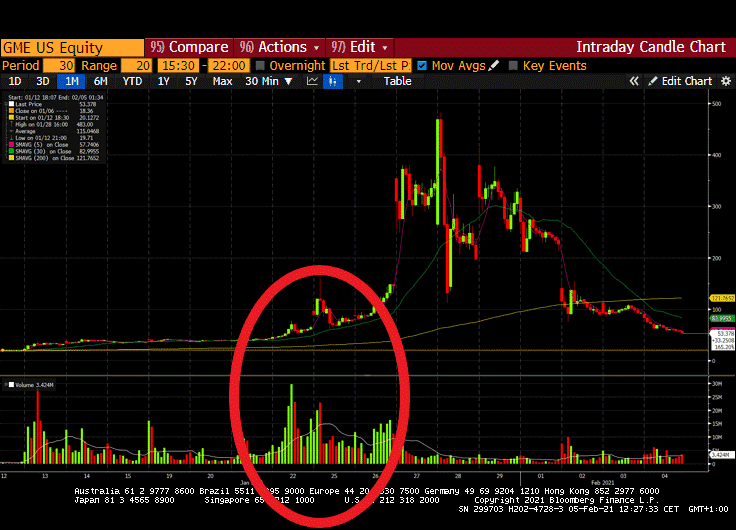Click the Start on 01/12 yellow swatch

pyautogui.click(x=11, y=117)
